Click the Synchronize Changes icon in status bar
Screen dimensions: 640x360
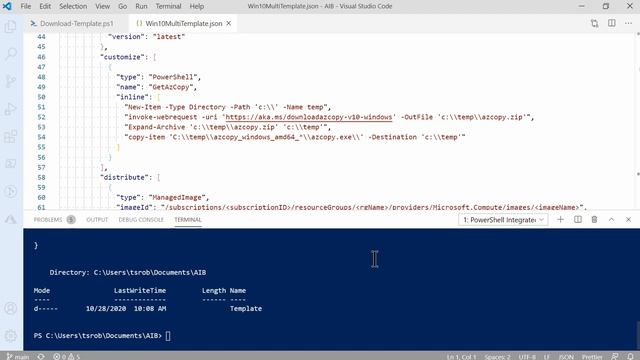pyautogui.click(x=41, y=356)
